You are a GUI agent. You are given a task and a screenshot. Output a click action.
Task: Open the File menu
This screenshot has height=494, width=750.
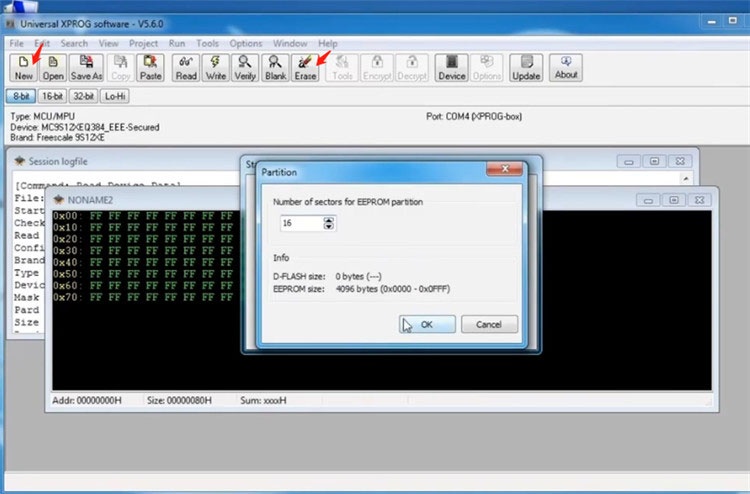click(17, 44)
